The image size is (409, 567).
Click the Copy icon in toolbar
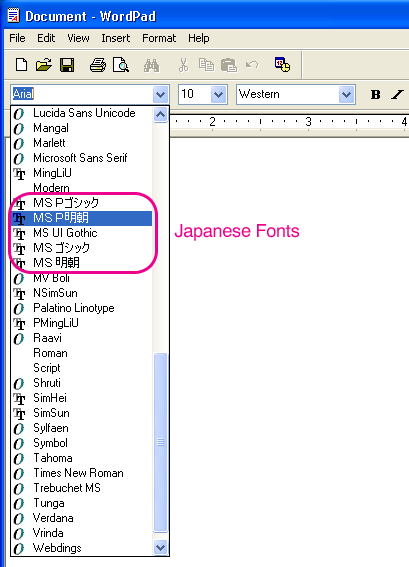(x=206, y=65)
